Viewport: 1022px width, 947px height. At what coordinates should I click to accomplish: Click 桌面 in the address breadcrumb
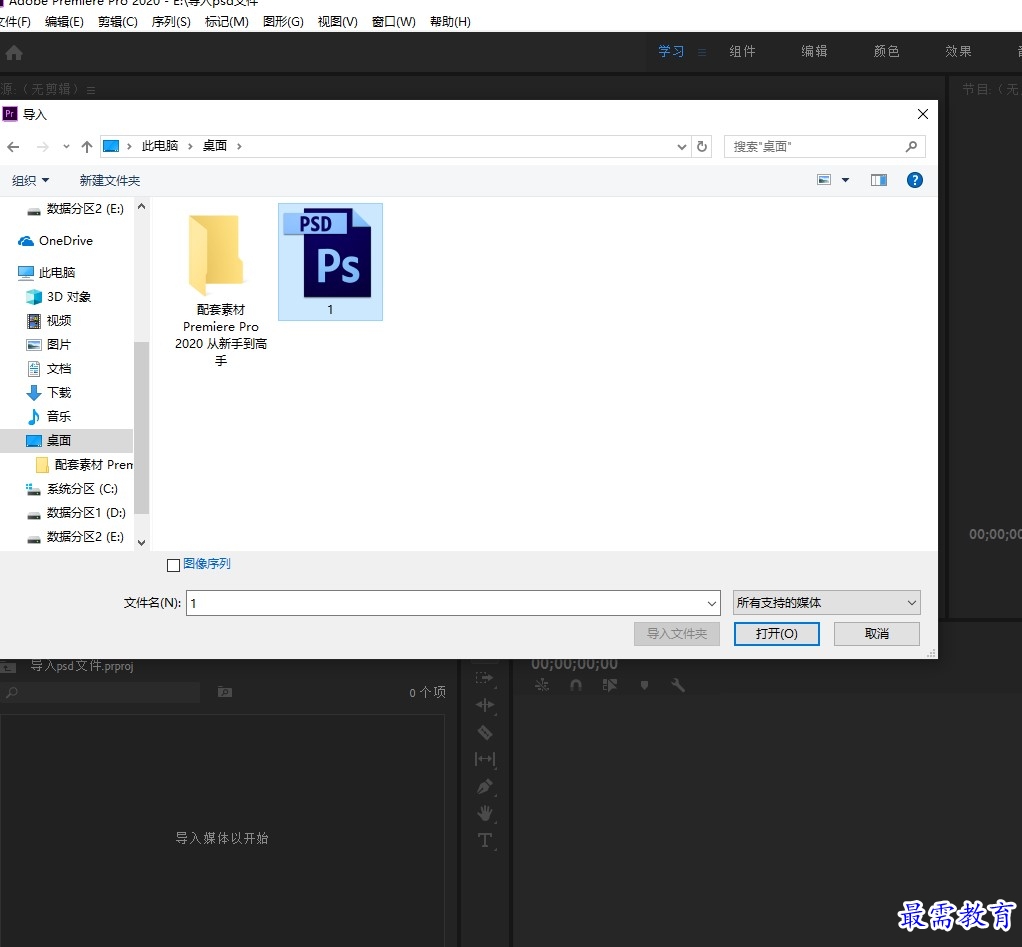[x=214, y=146]
